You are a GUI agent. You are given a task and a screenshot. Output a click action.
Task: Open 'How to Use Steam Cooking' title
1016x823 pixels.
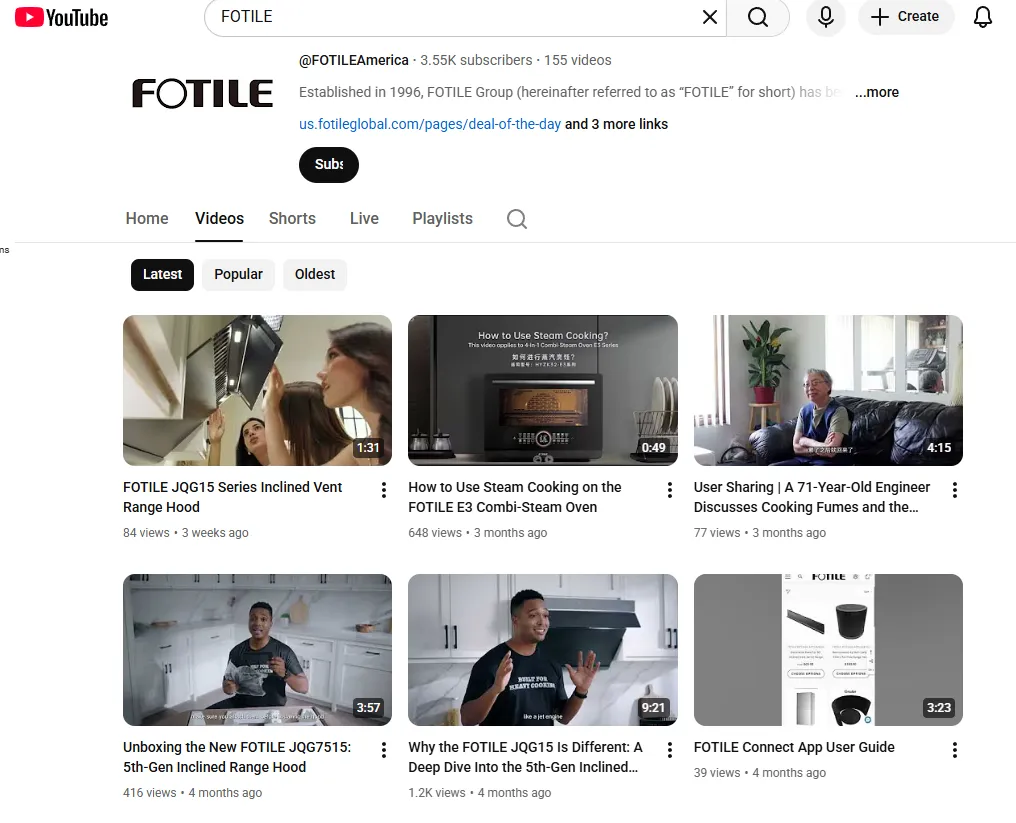point(515,497)
